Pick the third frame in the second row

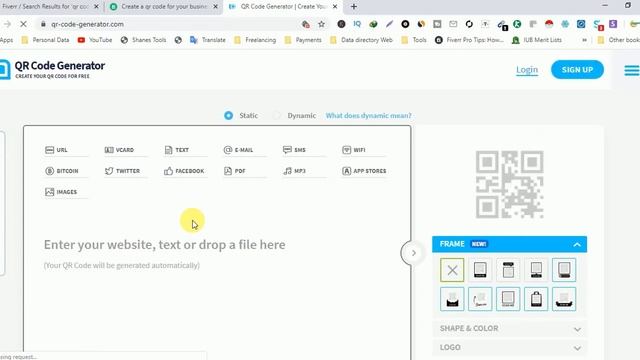(508, 299)
